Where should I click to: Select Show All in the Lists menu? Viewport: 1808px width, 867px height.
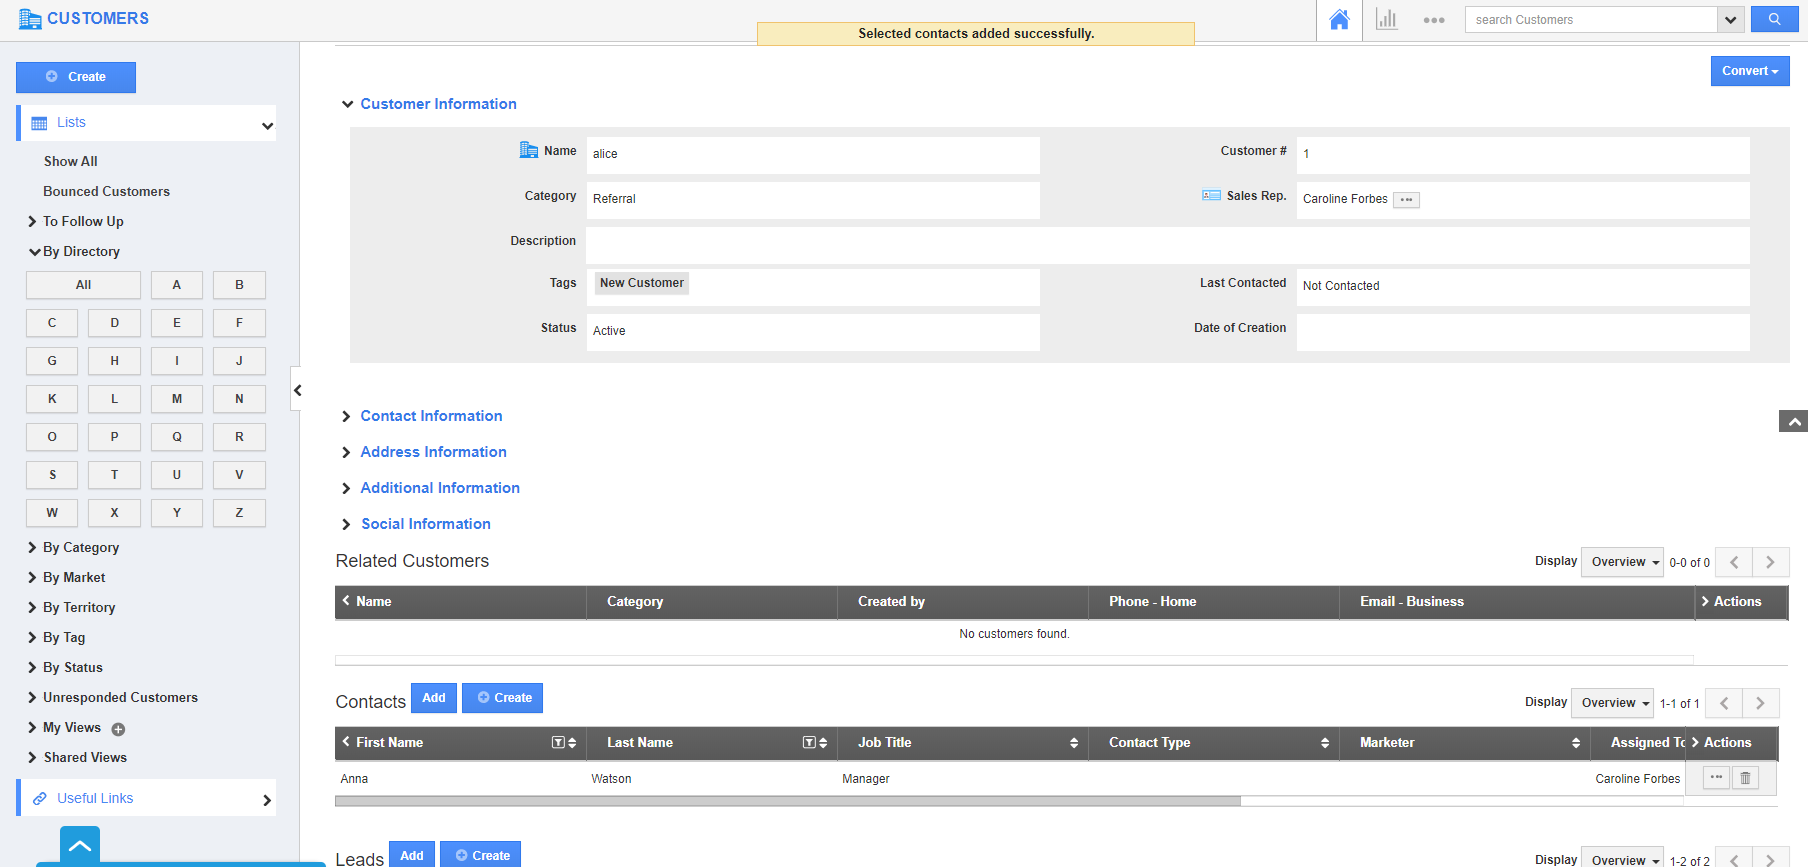pyautogui.click(x=70, y=161)
